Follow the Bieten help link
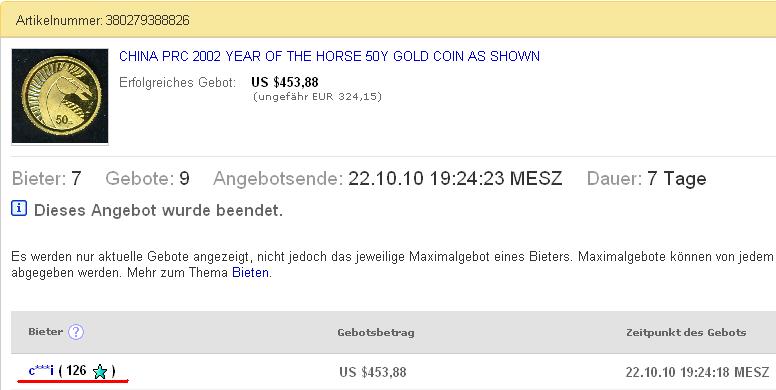Image resolution: width=776 pixels, height=390 pixels. [x=250, y=273]
